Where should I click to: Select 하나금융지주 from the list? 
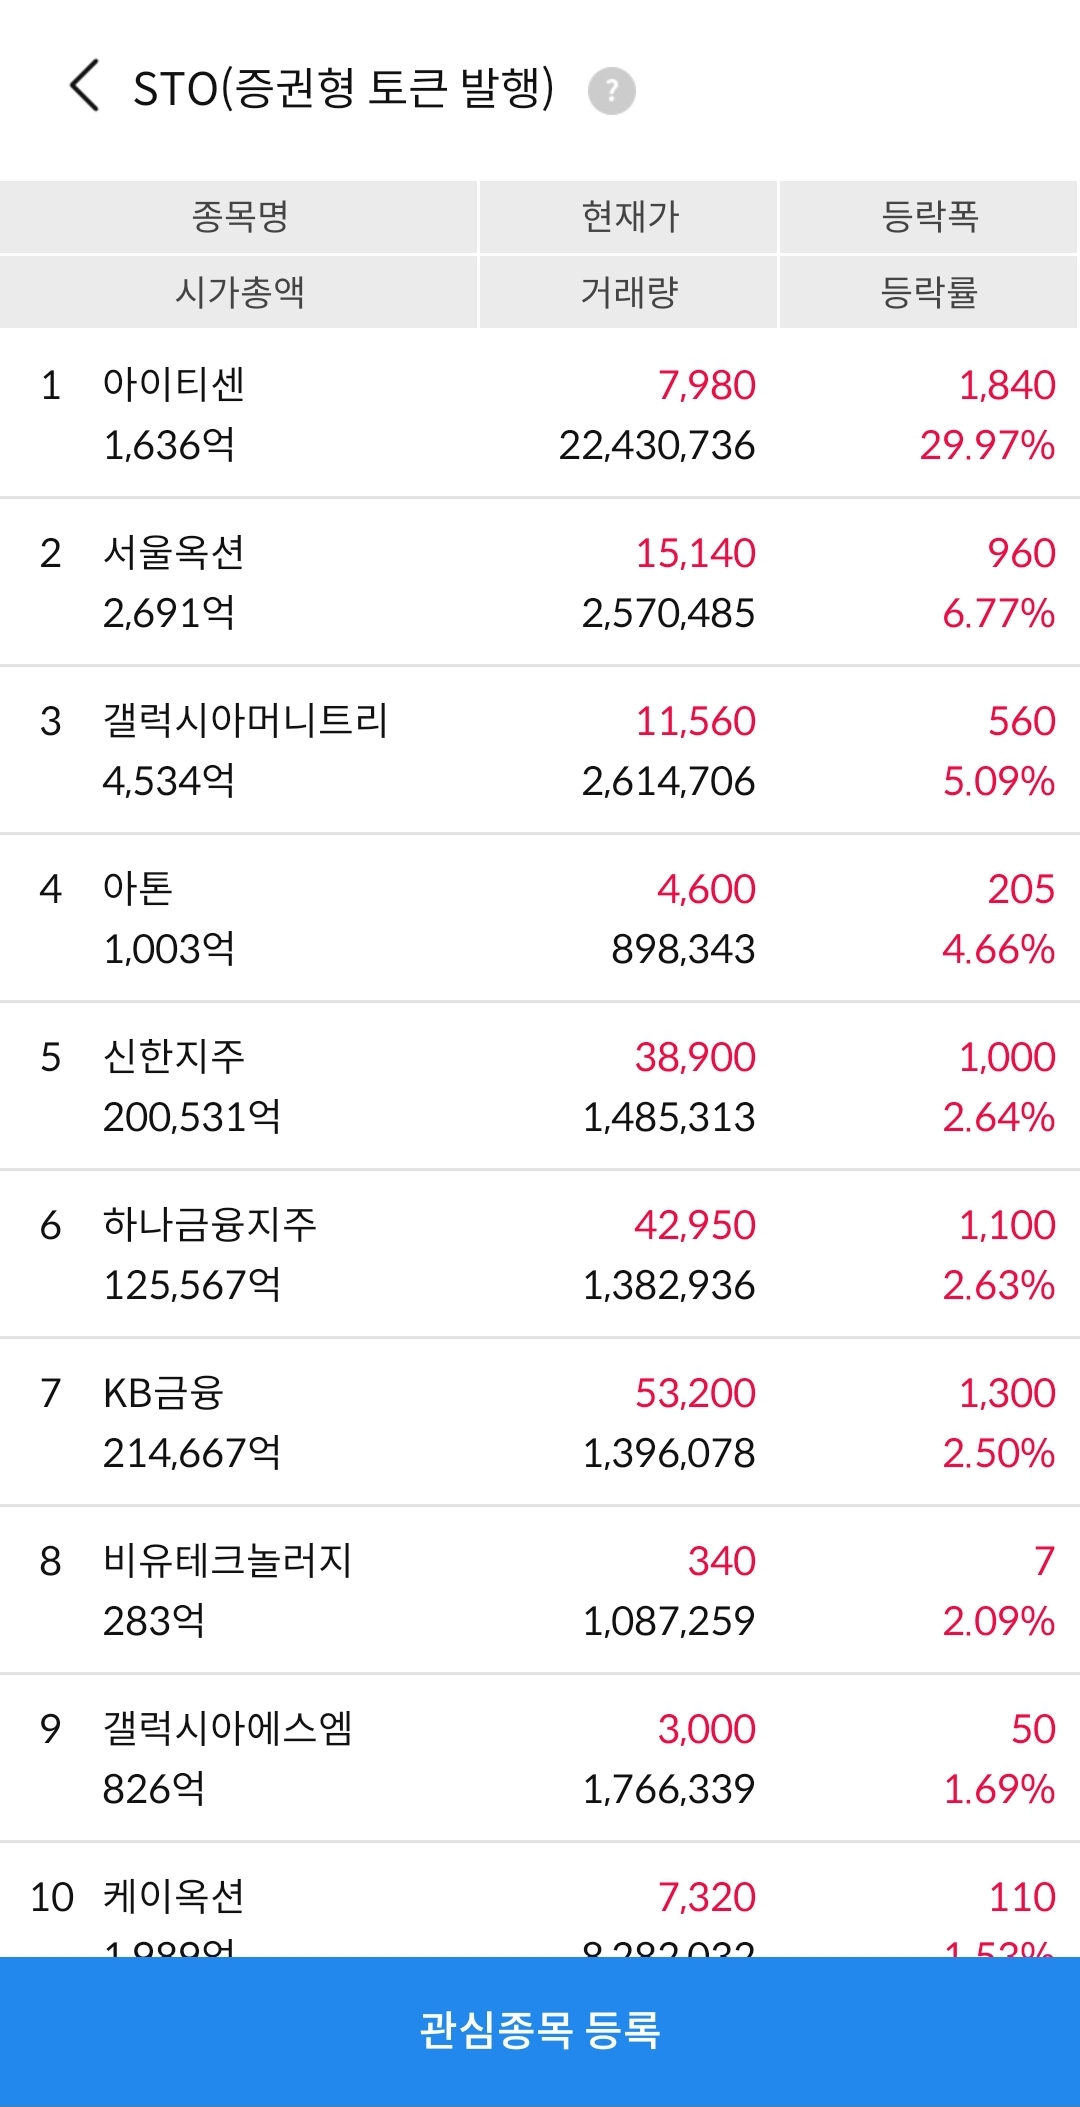(540, 1254)
